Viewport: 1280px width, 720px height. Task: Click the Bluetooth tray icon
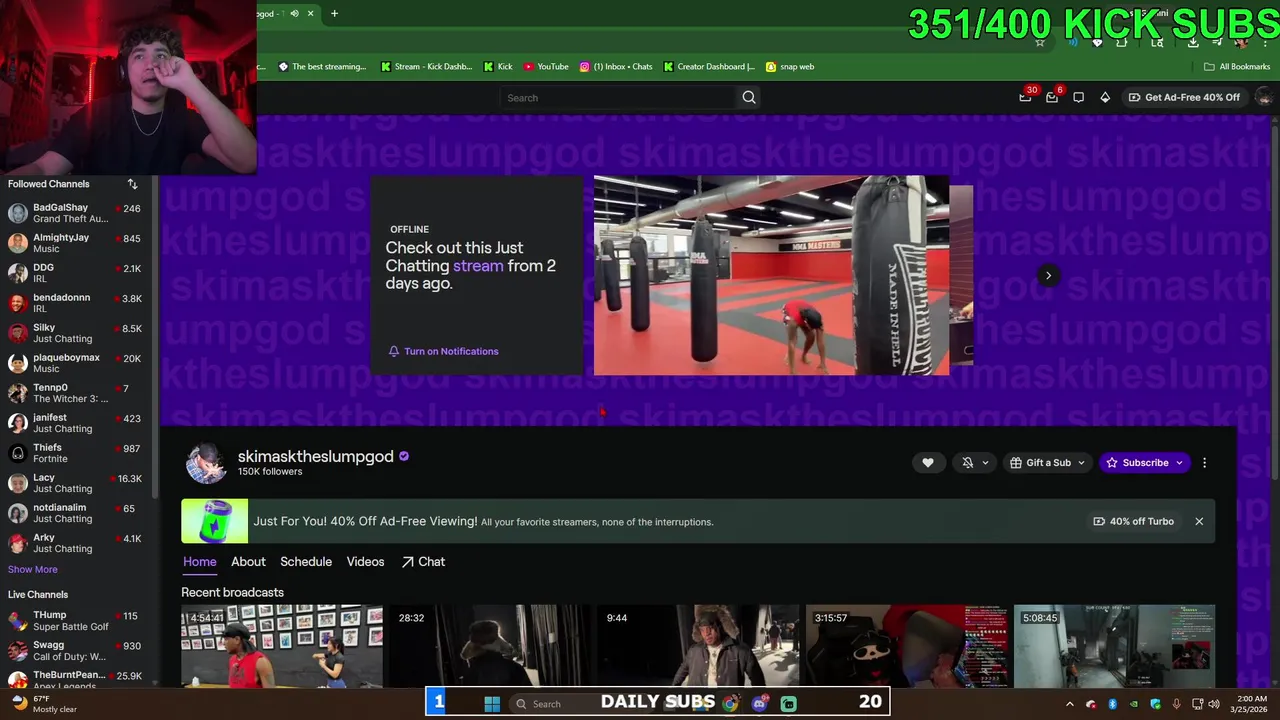(x=1112, y=704)
